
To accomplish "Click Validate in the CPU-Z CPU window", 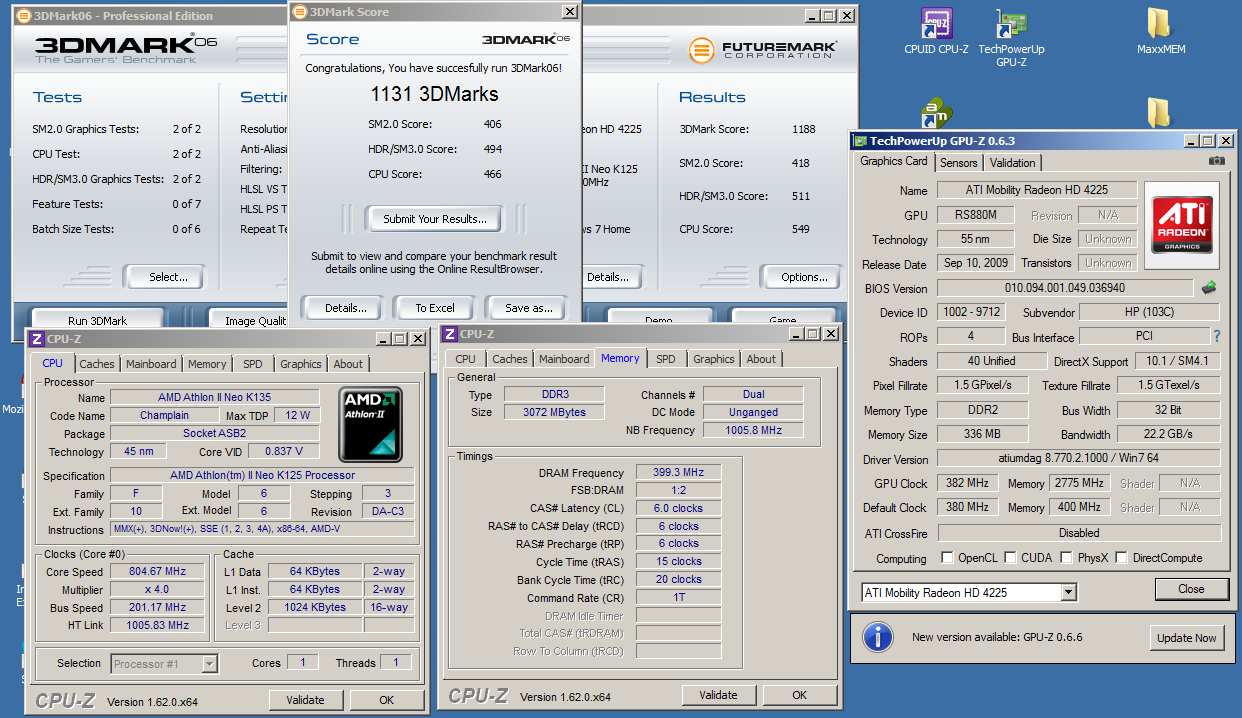I will [x=306, y=700].
